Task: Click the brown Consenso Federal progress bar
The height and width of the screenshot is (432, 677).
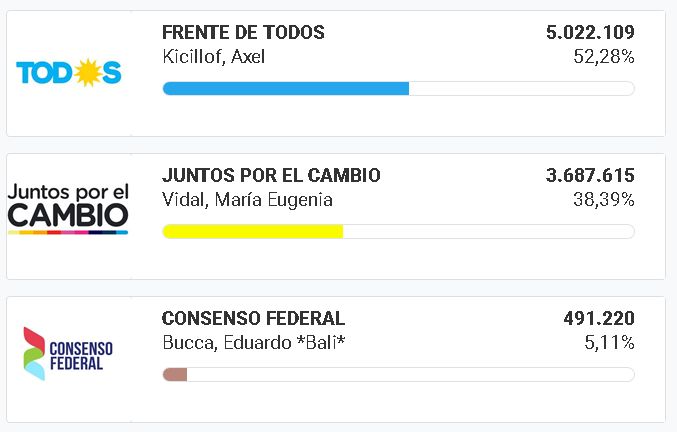Action: click(175, 375)
